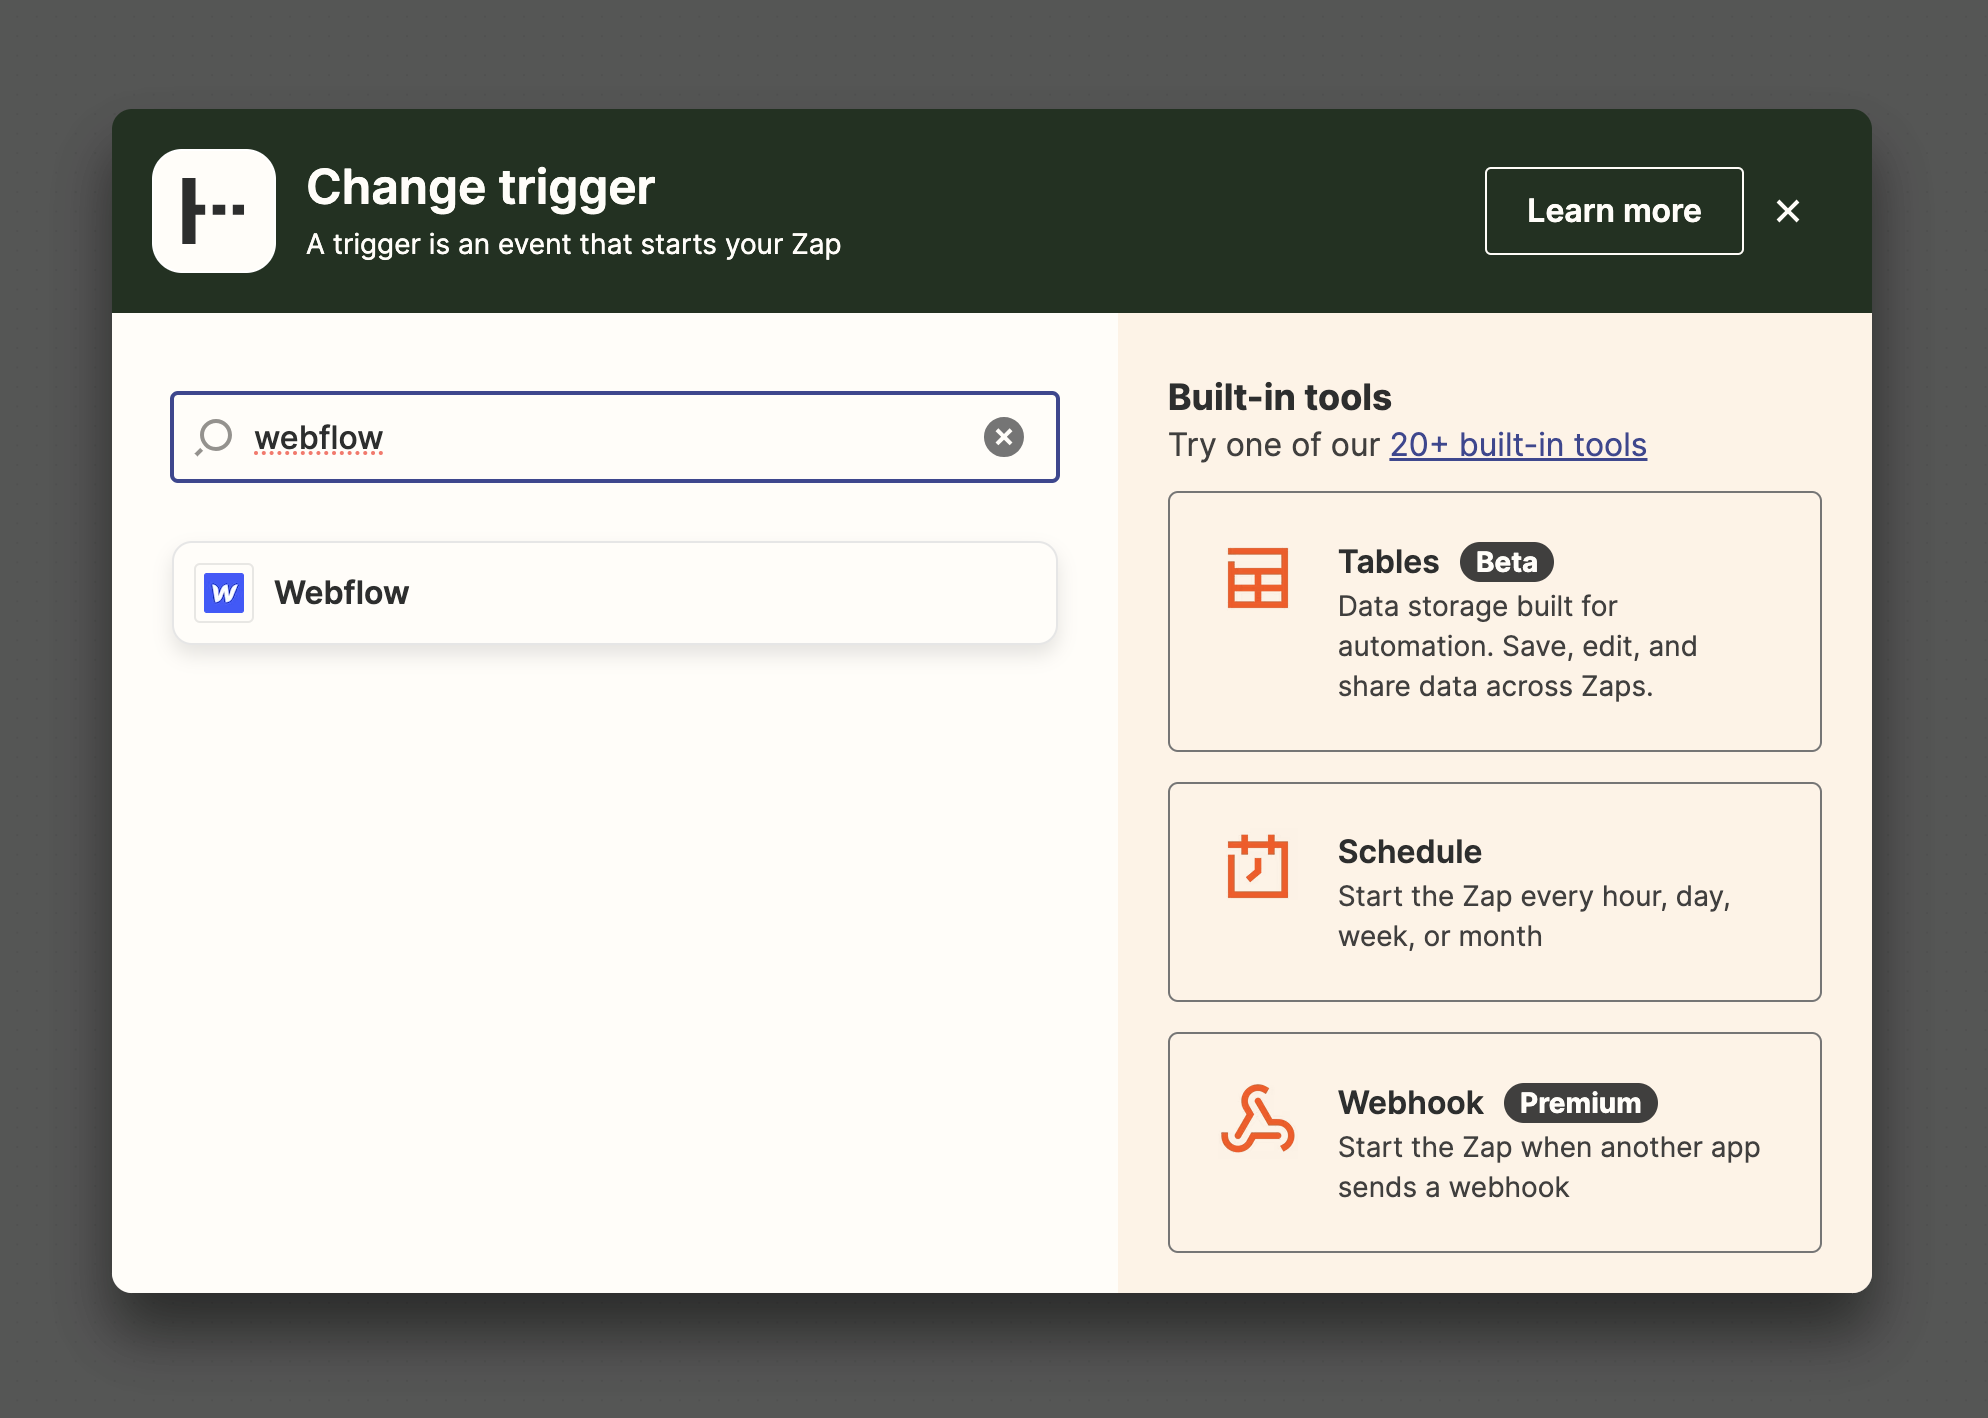Screen dimensions: 1988x1418
Task: Click the Tables data storage description
Action: click(1516, 646)
